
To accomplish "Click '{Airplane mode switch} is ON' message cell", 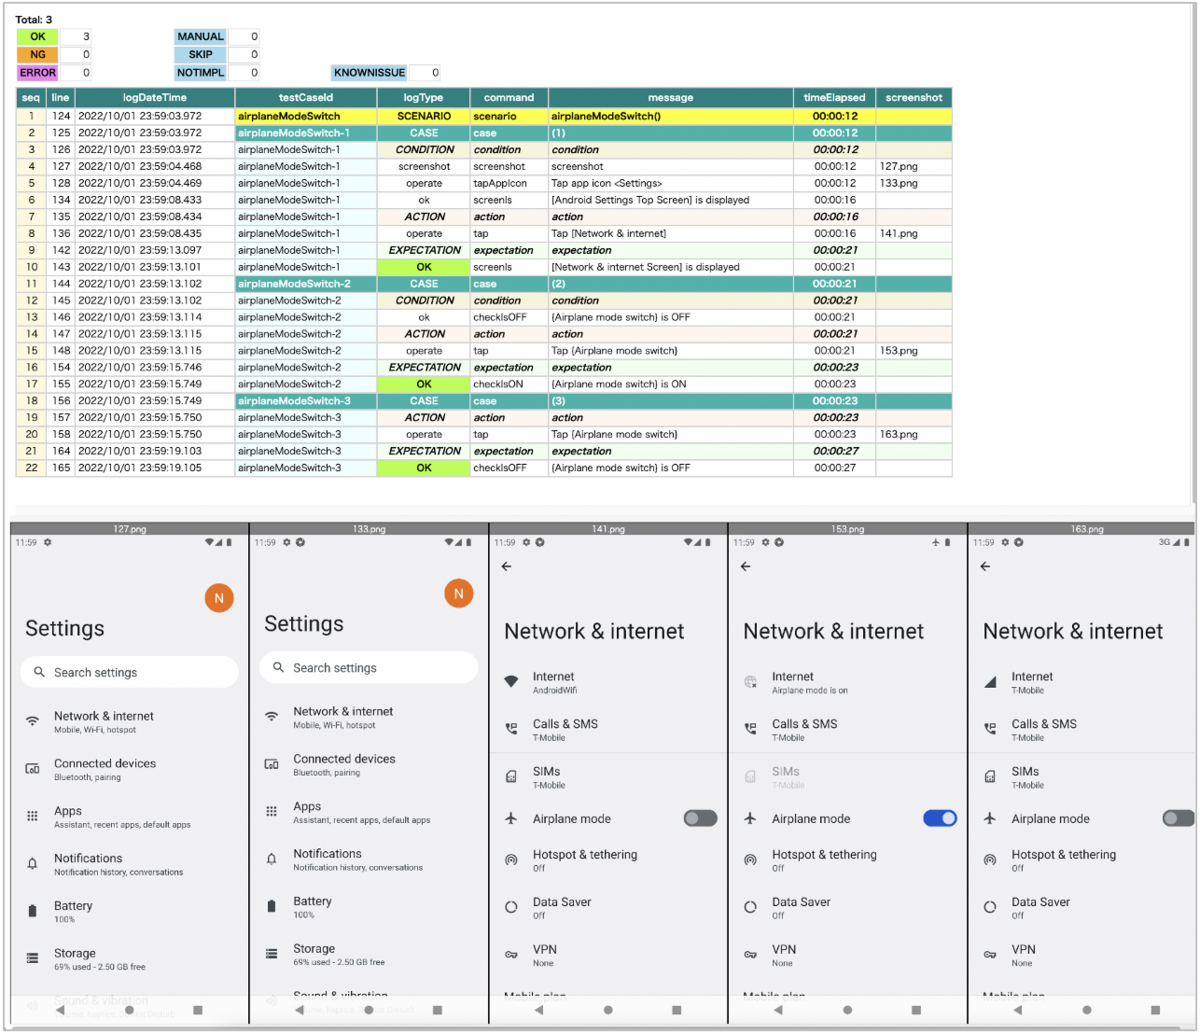I will [671, 384].
